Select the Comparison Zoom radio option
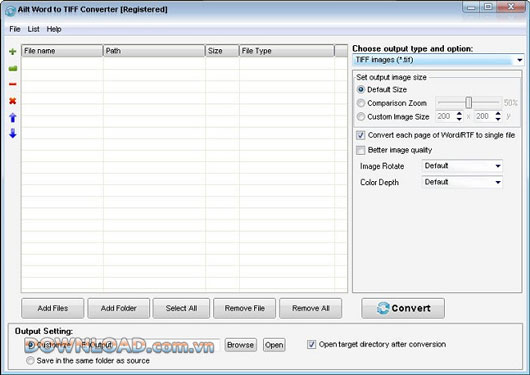This screenshot has width=530, height=375. [361, 103]
